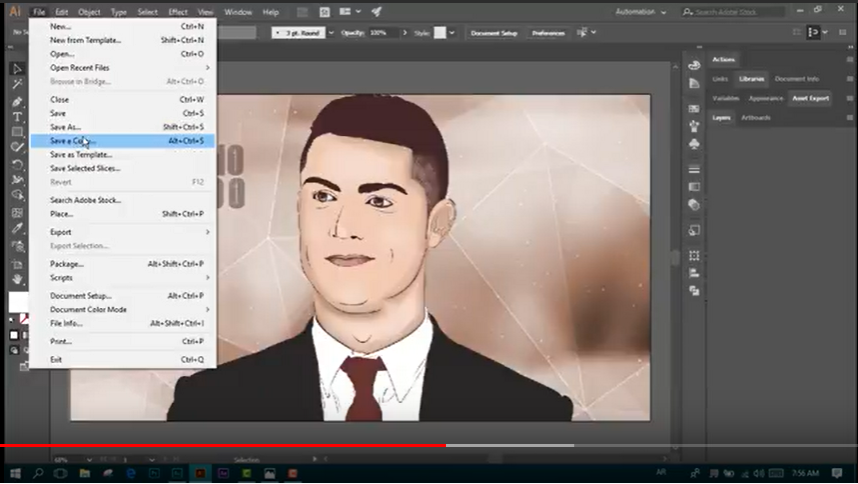Select the Rotate tool
Image resolution: width=858 pixels, height=484 pixels.
(x=17, y=165)
